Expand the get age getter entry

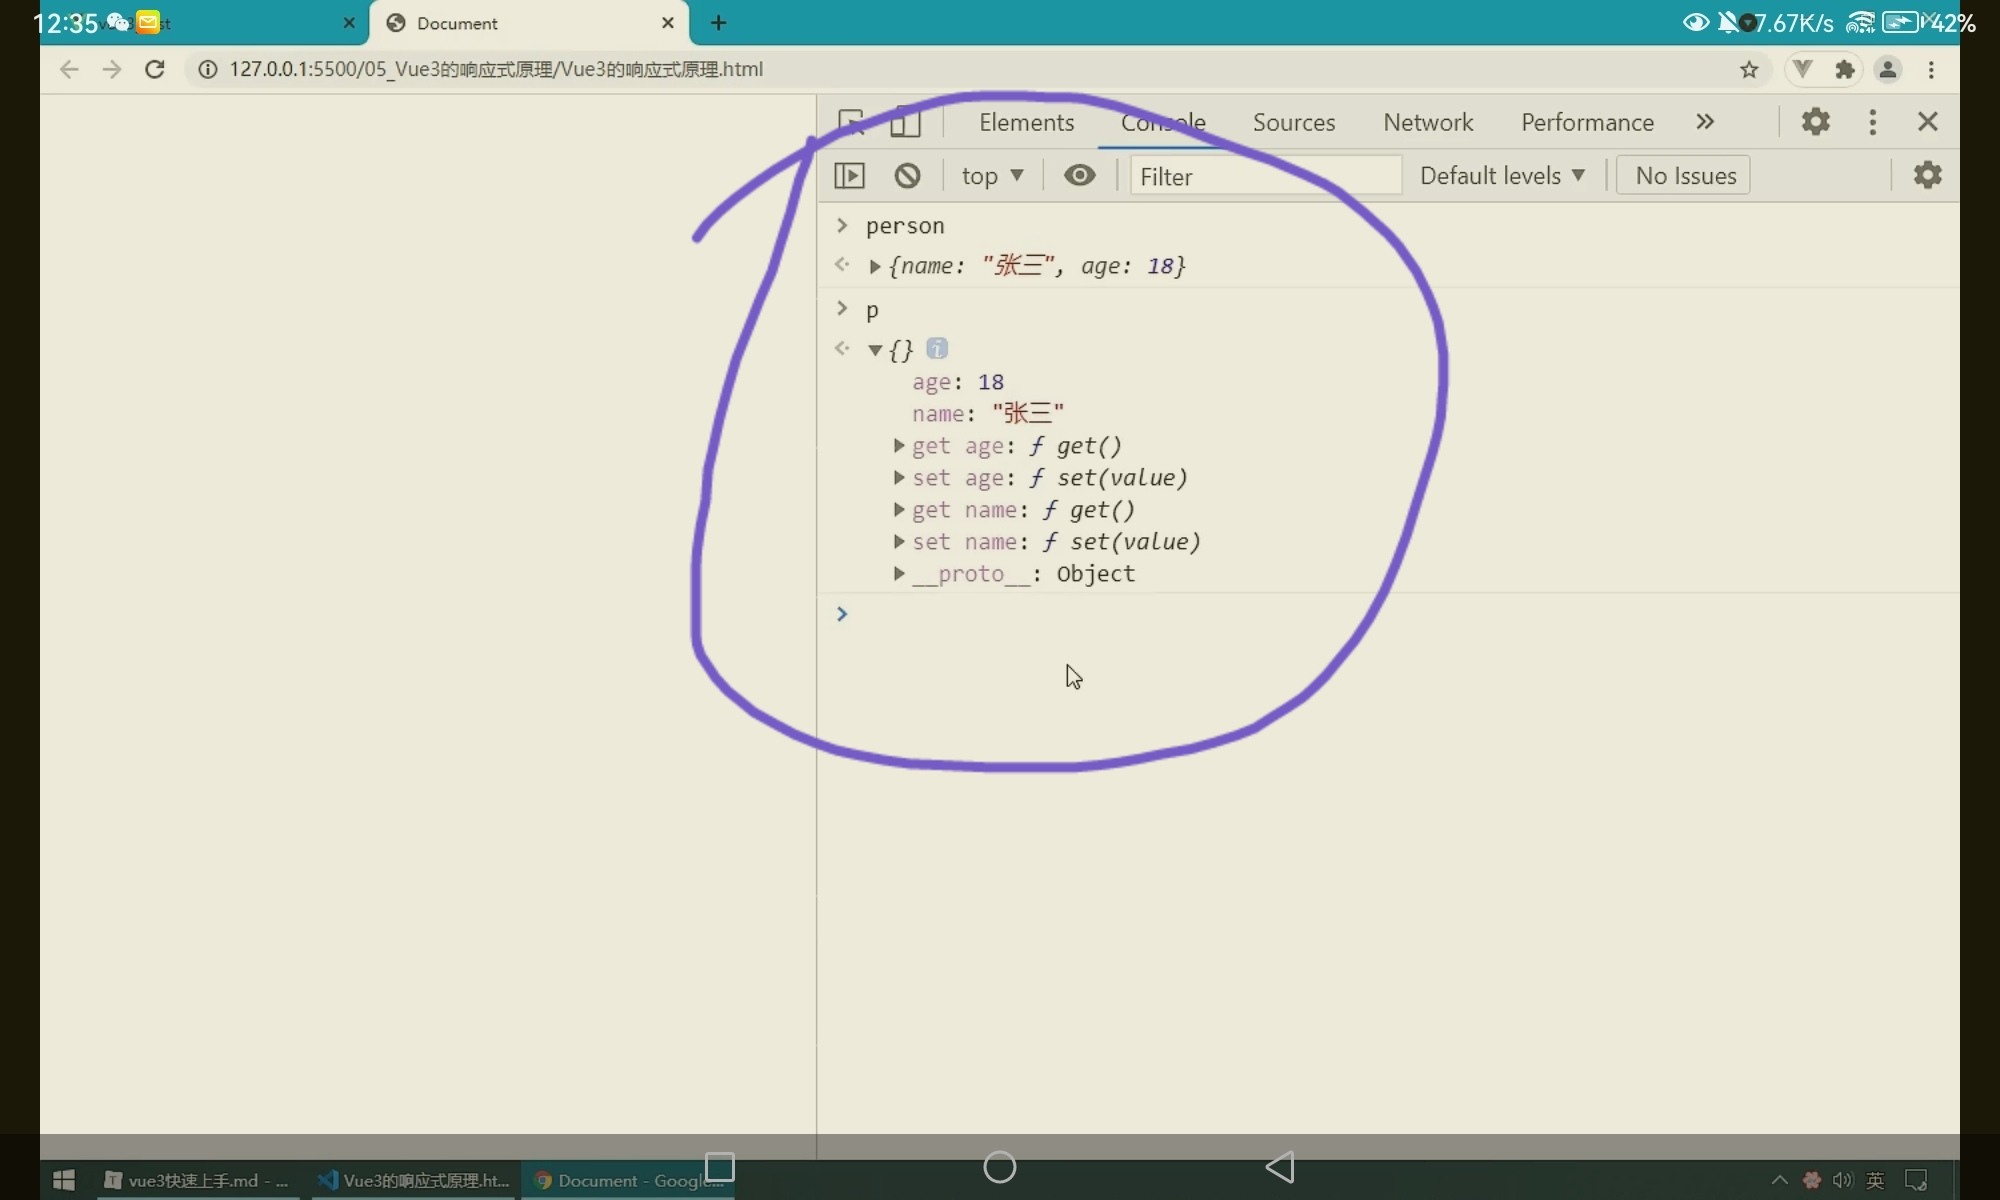point(899,446)
